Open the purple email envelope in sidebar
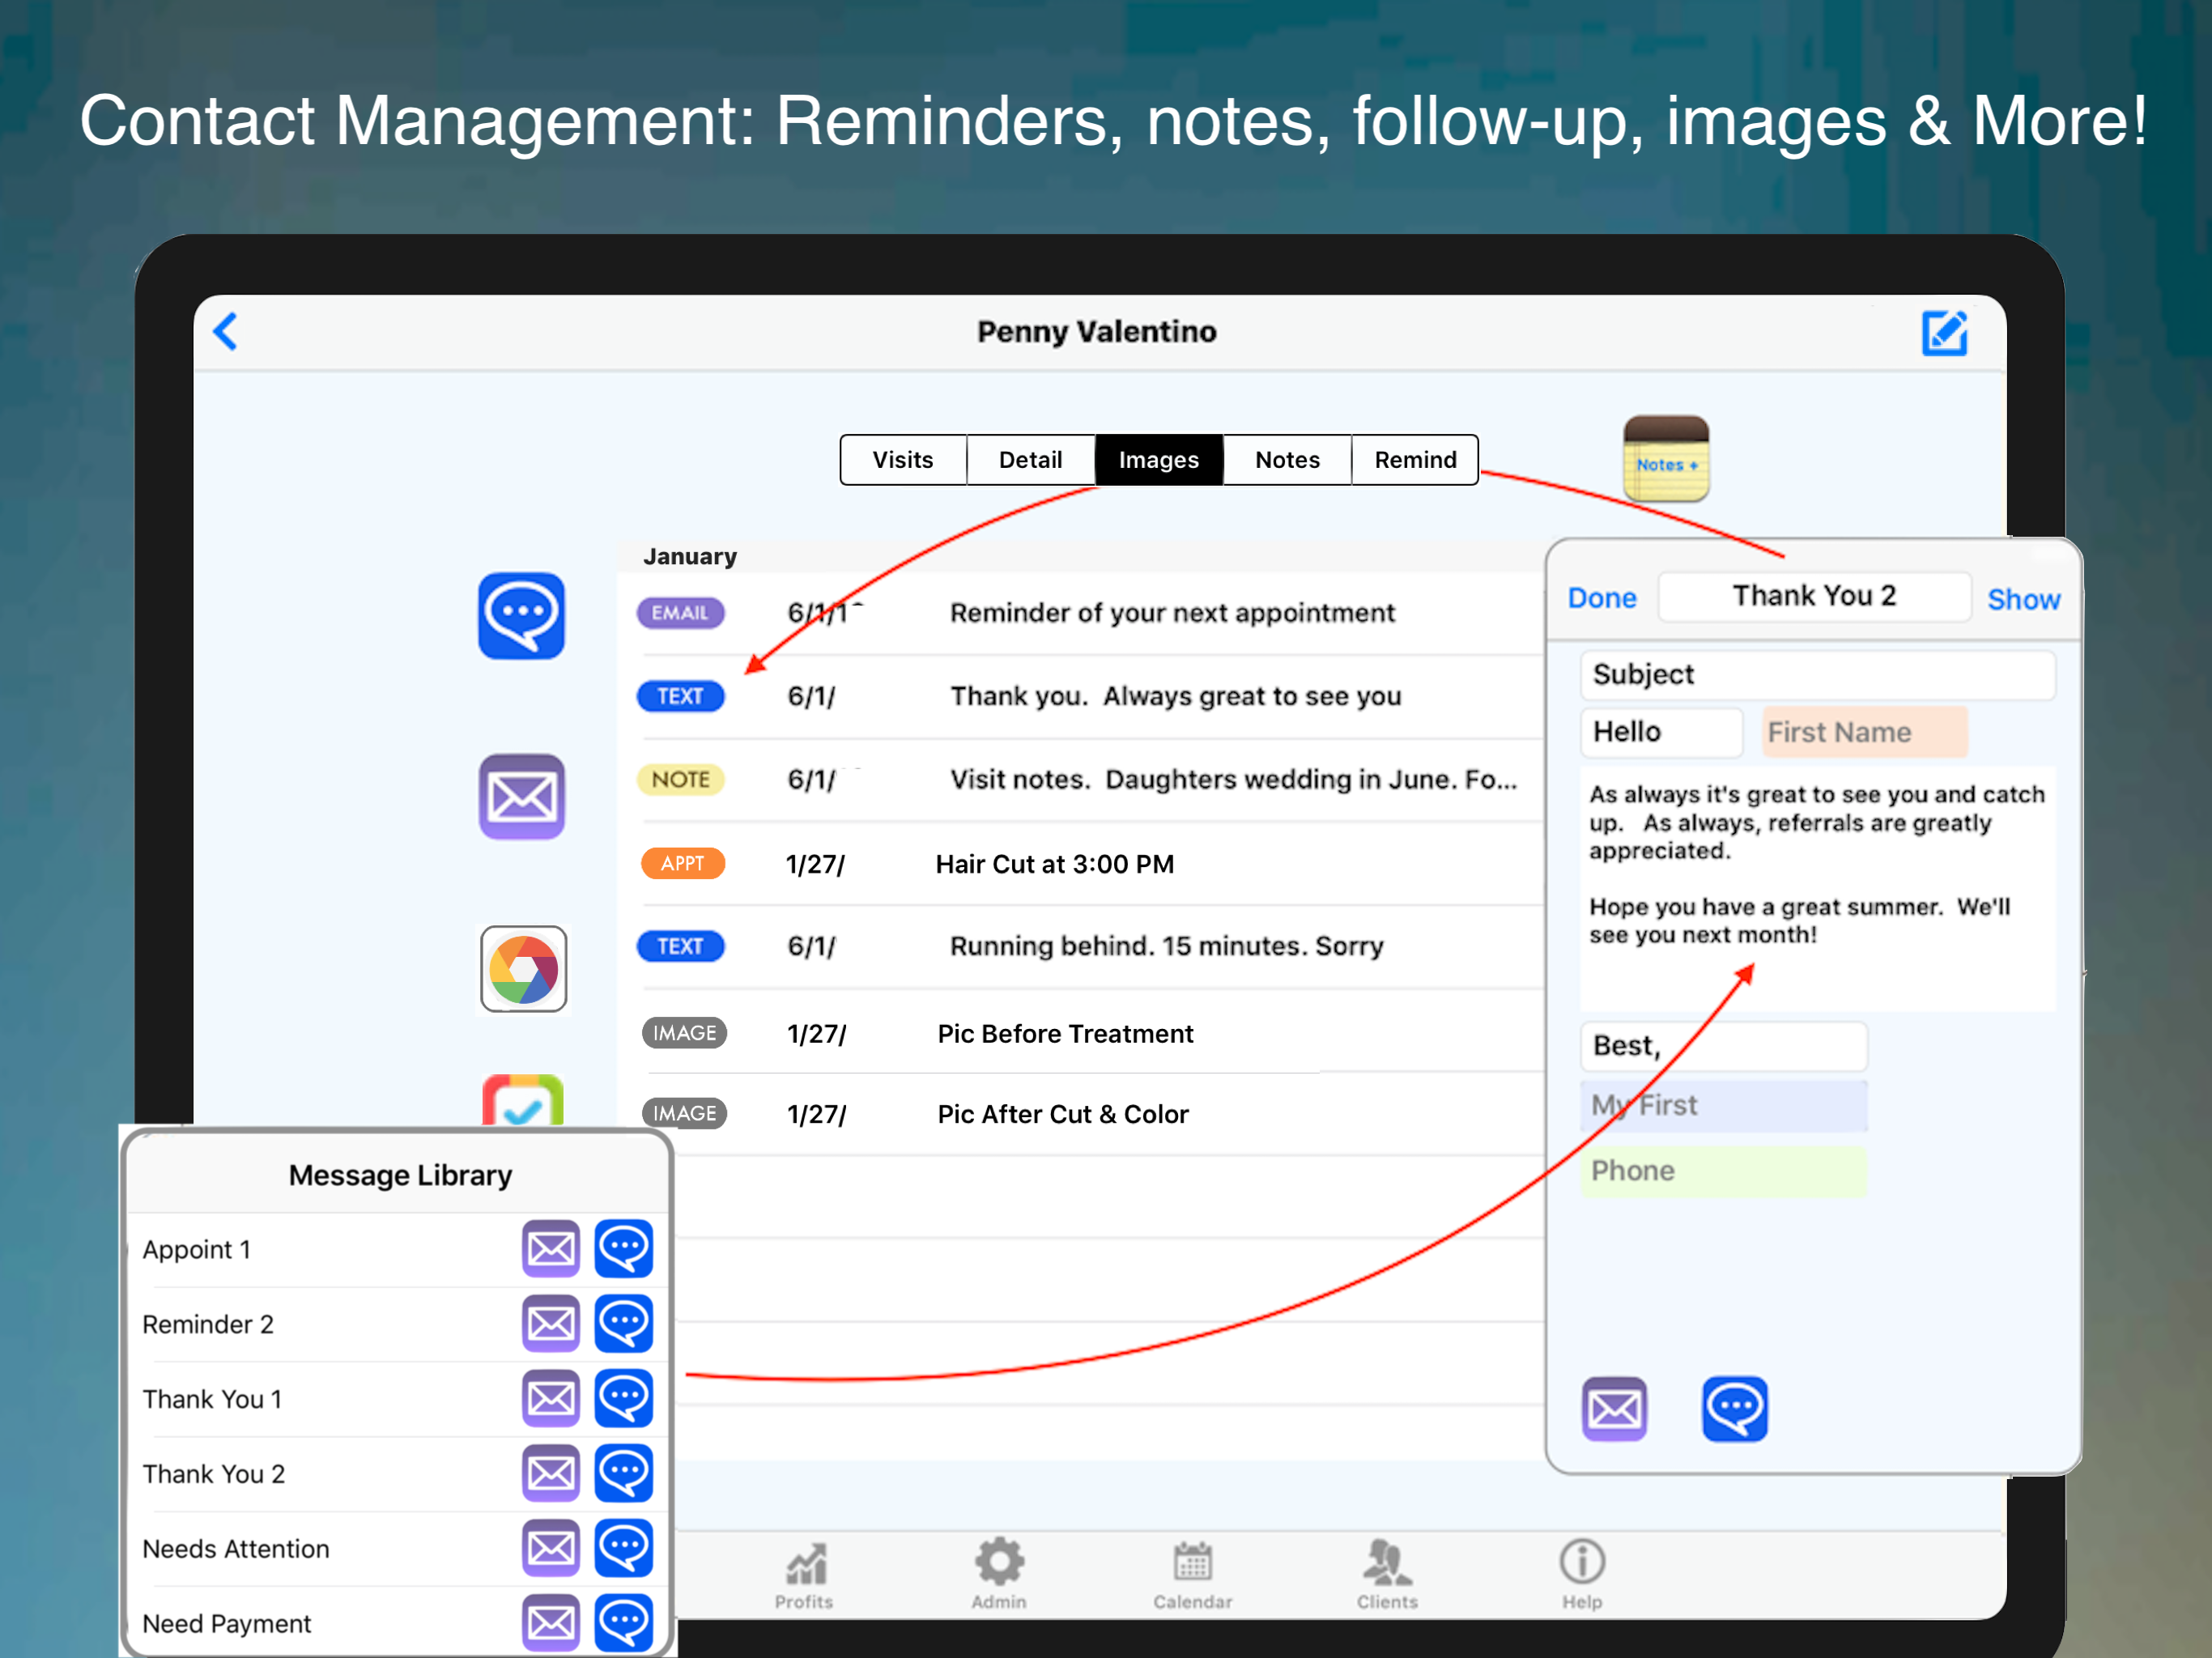Screen dimensions: 2212x1658 point(521,797)
